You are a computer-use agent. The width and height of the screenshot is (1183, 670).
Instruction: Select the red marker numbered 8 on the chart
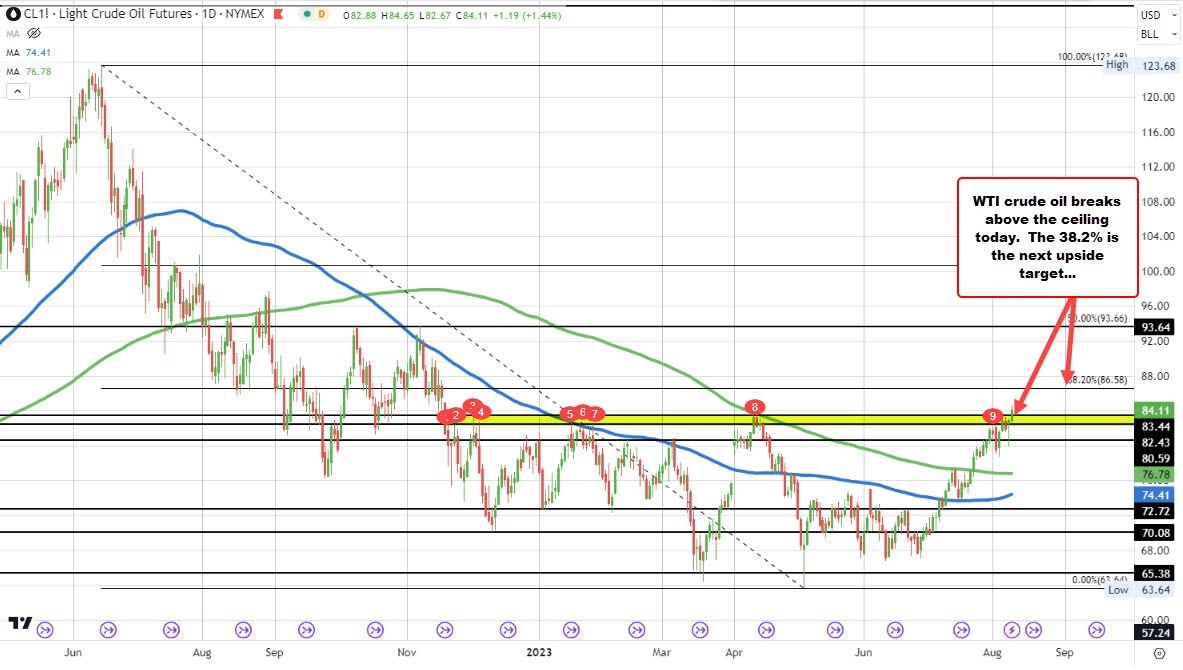tap(754, 407)
